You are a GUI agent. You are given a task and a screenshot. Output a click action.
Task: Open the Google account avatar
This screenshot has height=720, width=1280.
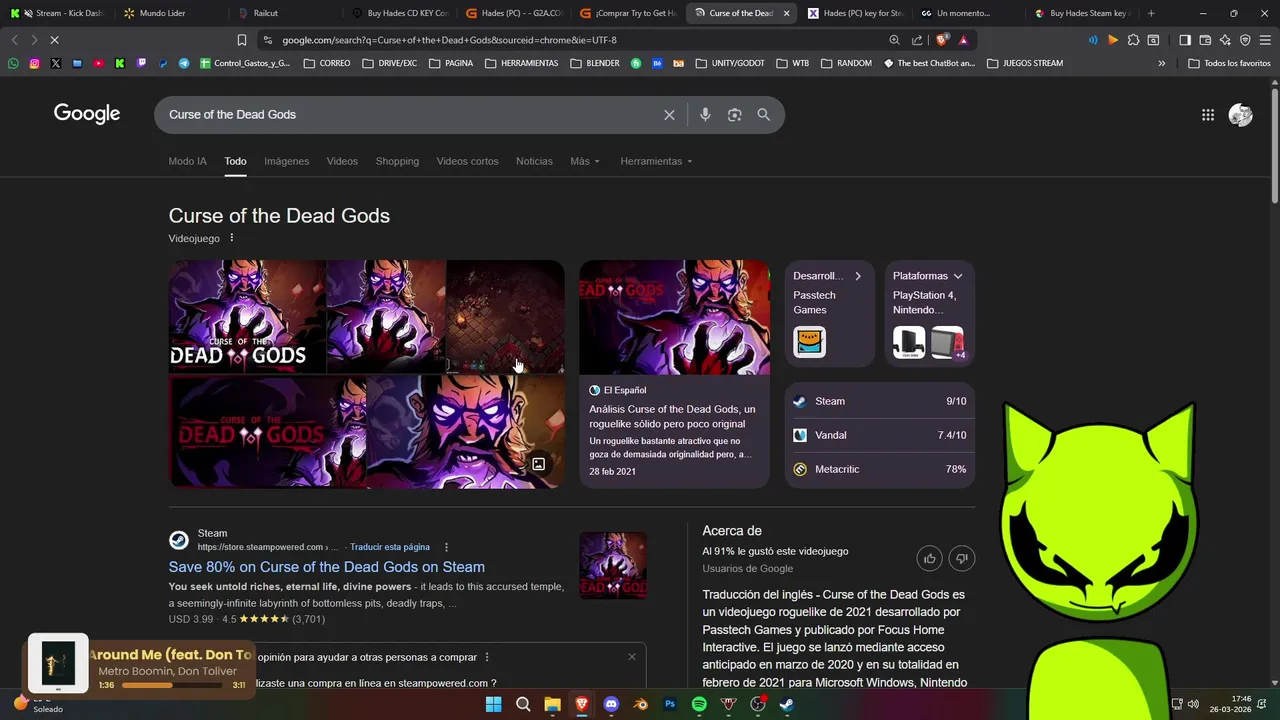(x=1240, y=115)
